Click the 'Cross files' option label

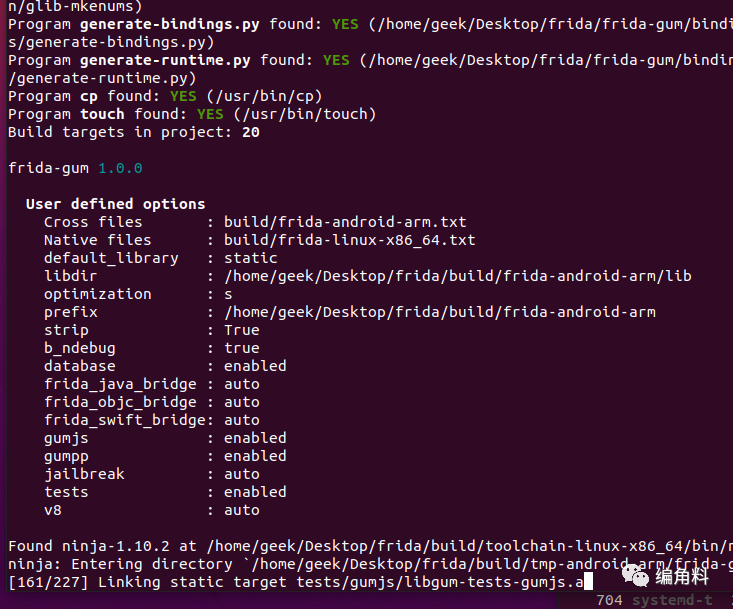click(93, 222)
